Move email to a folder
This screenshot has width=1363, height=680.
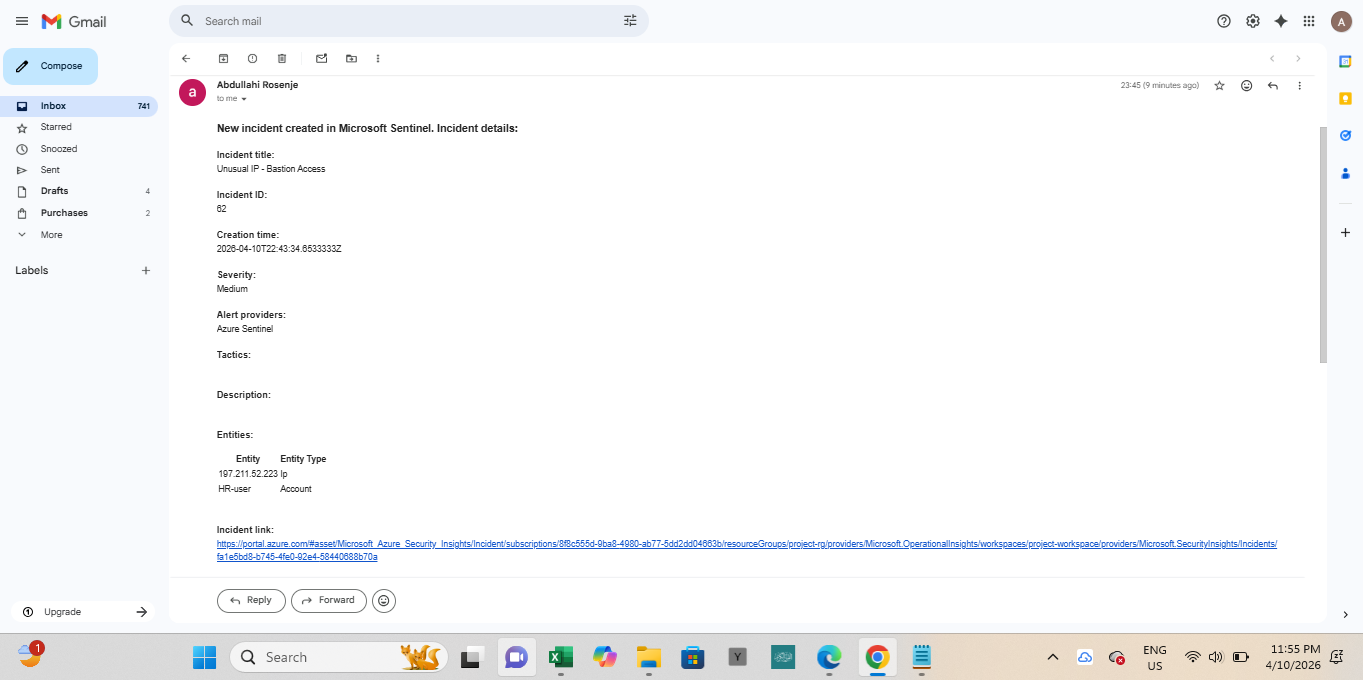tap(351, 59)
